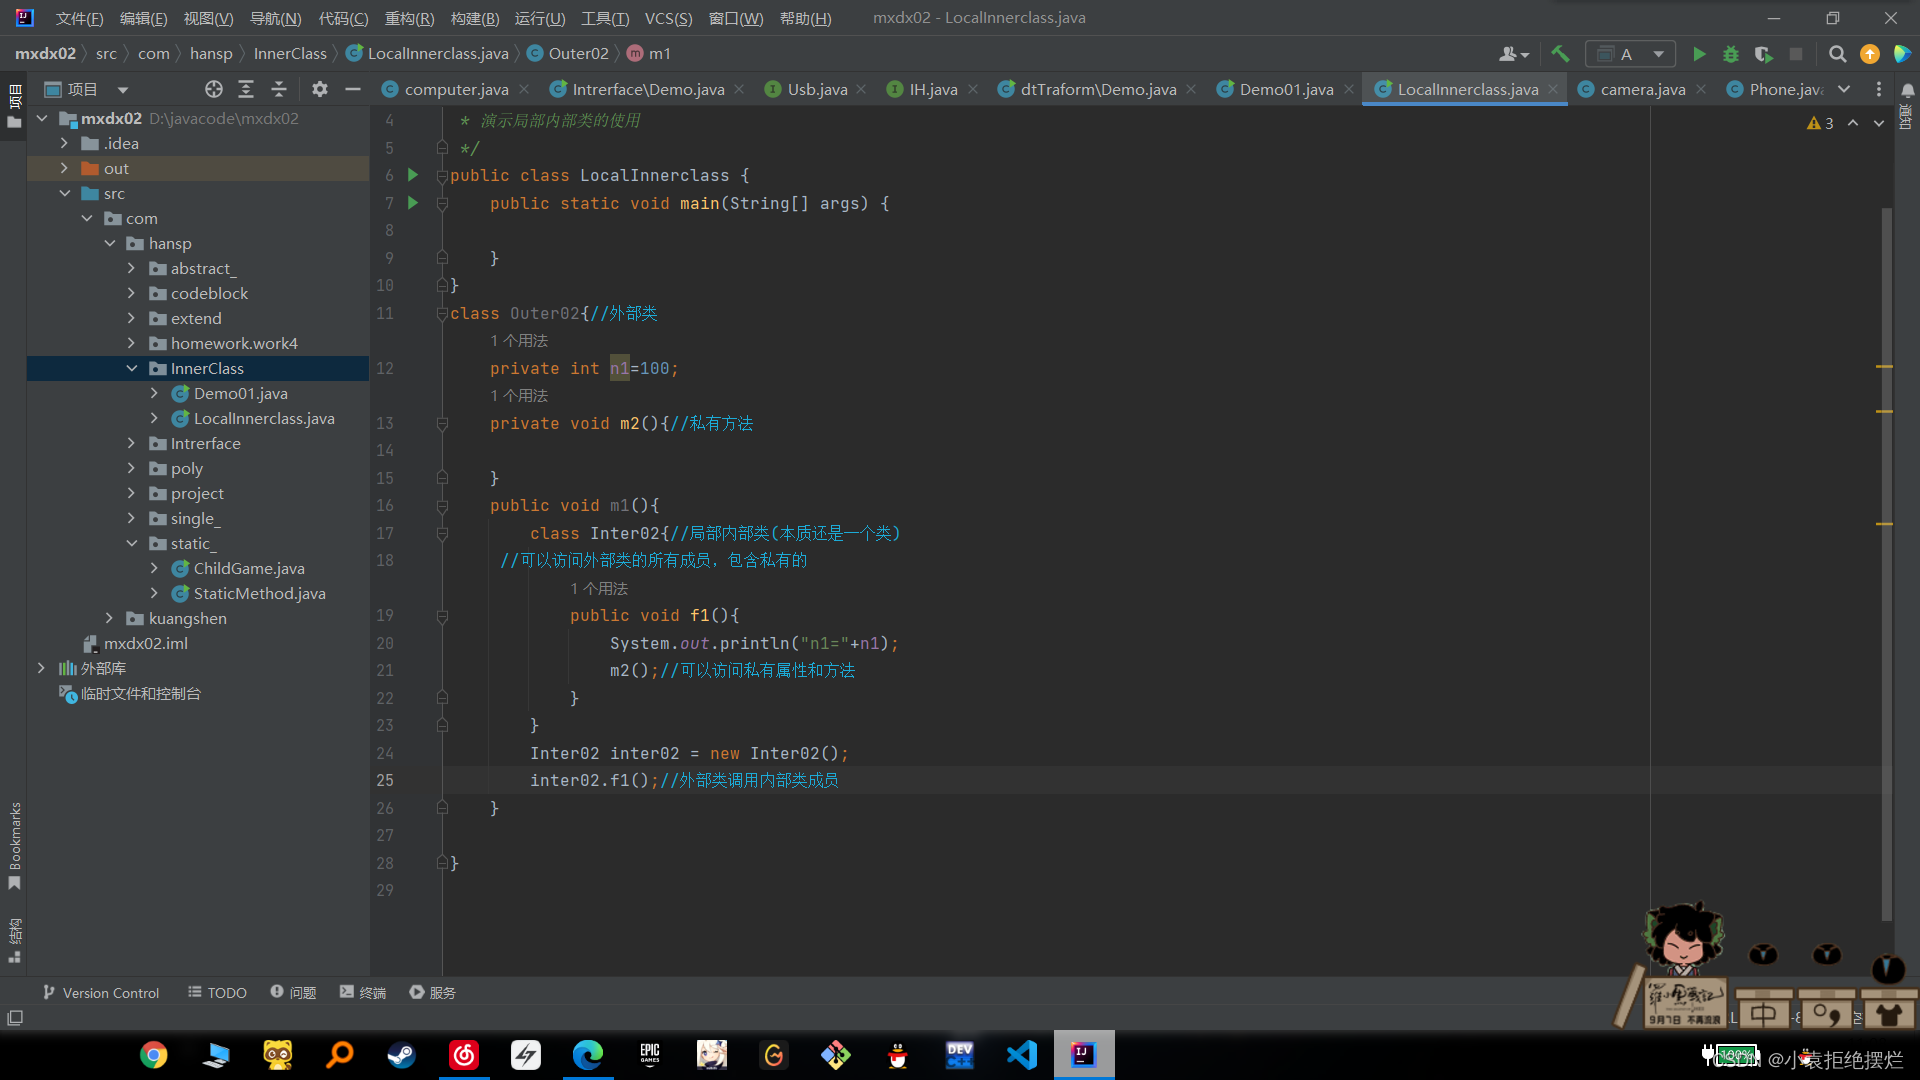
Task: Expand the kuangshen package
Action: pos(109,618)
